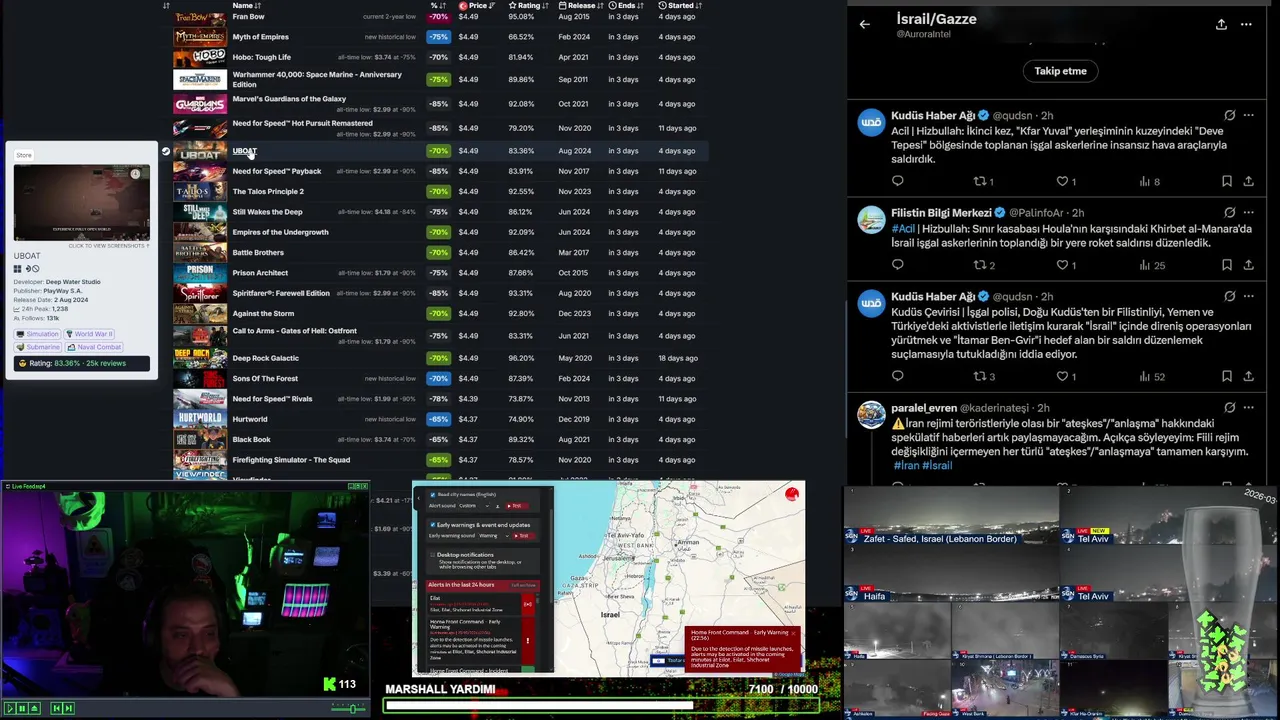Open Grok icon on Filistin Bilgi Merkezi tweet
Image resolution: width=1280 pixels, height=720 pixels.
(1229, 213)
